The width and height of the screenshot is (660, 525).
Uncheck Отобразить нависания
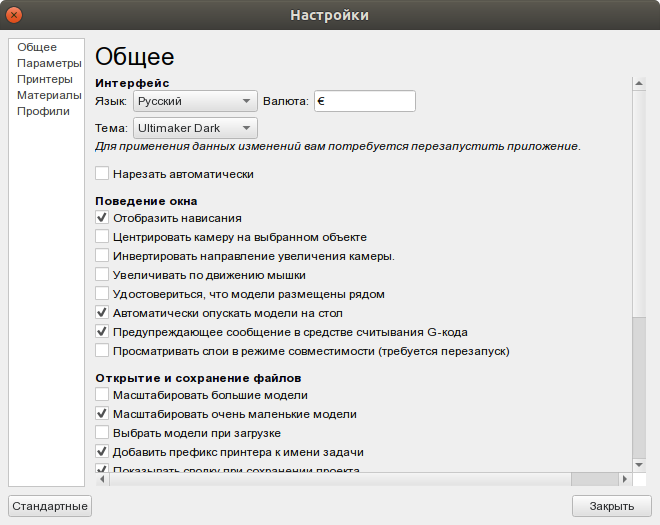[x=102, y=218]
